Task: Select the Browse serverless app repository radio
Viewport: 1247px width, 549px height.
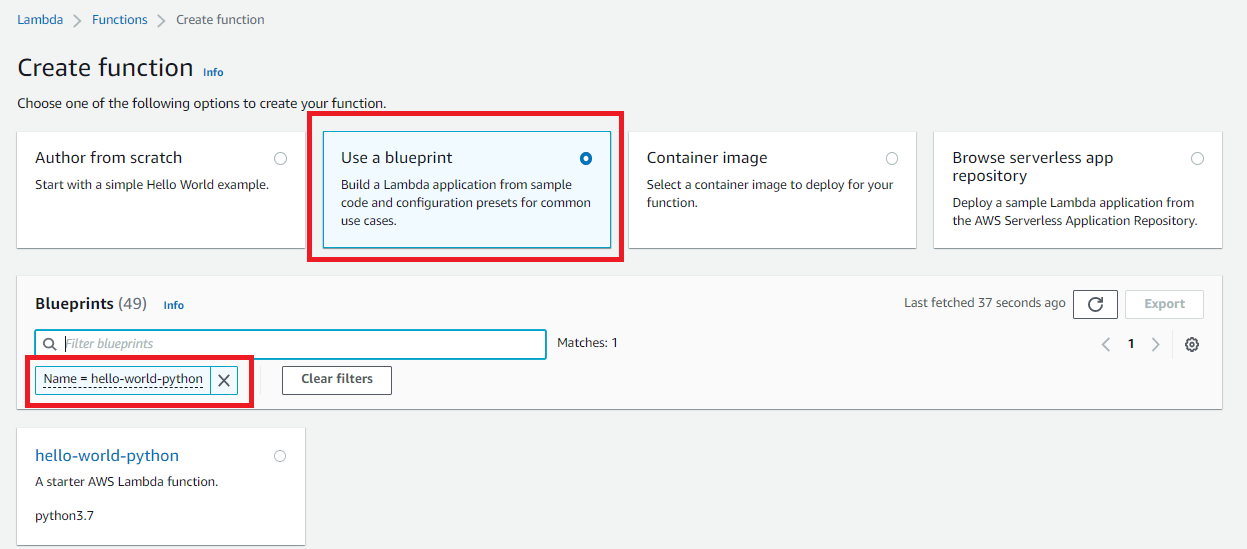Action: point(1197,158)
